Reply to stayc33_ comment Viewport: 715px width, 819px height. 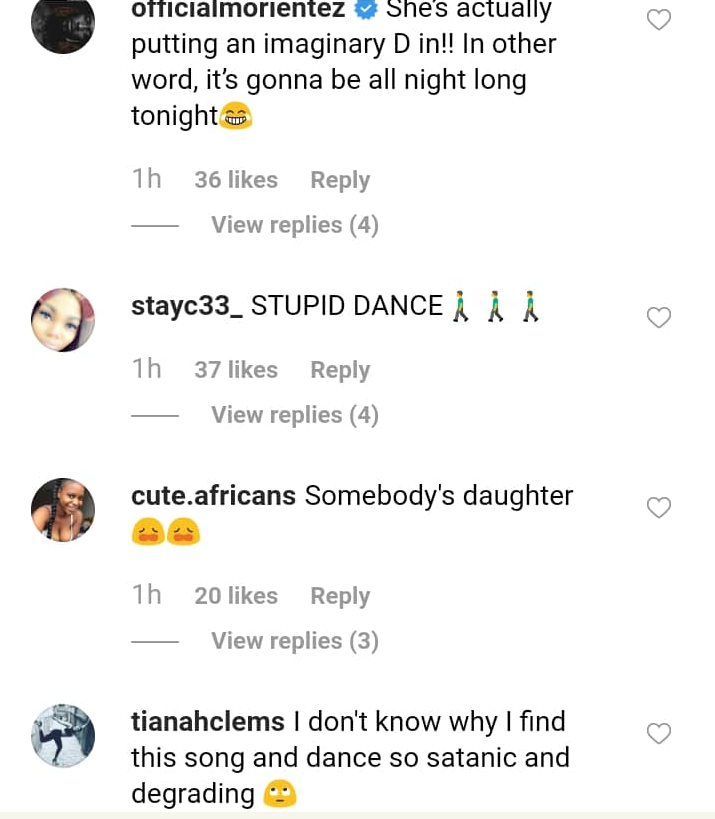coord(340,370)
